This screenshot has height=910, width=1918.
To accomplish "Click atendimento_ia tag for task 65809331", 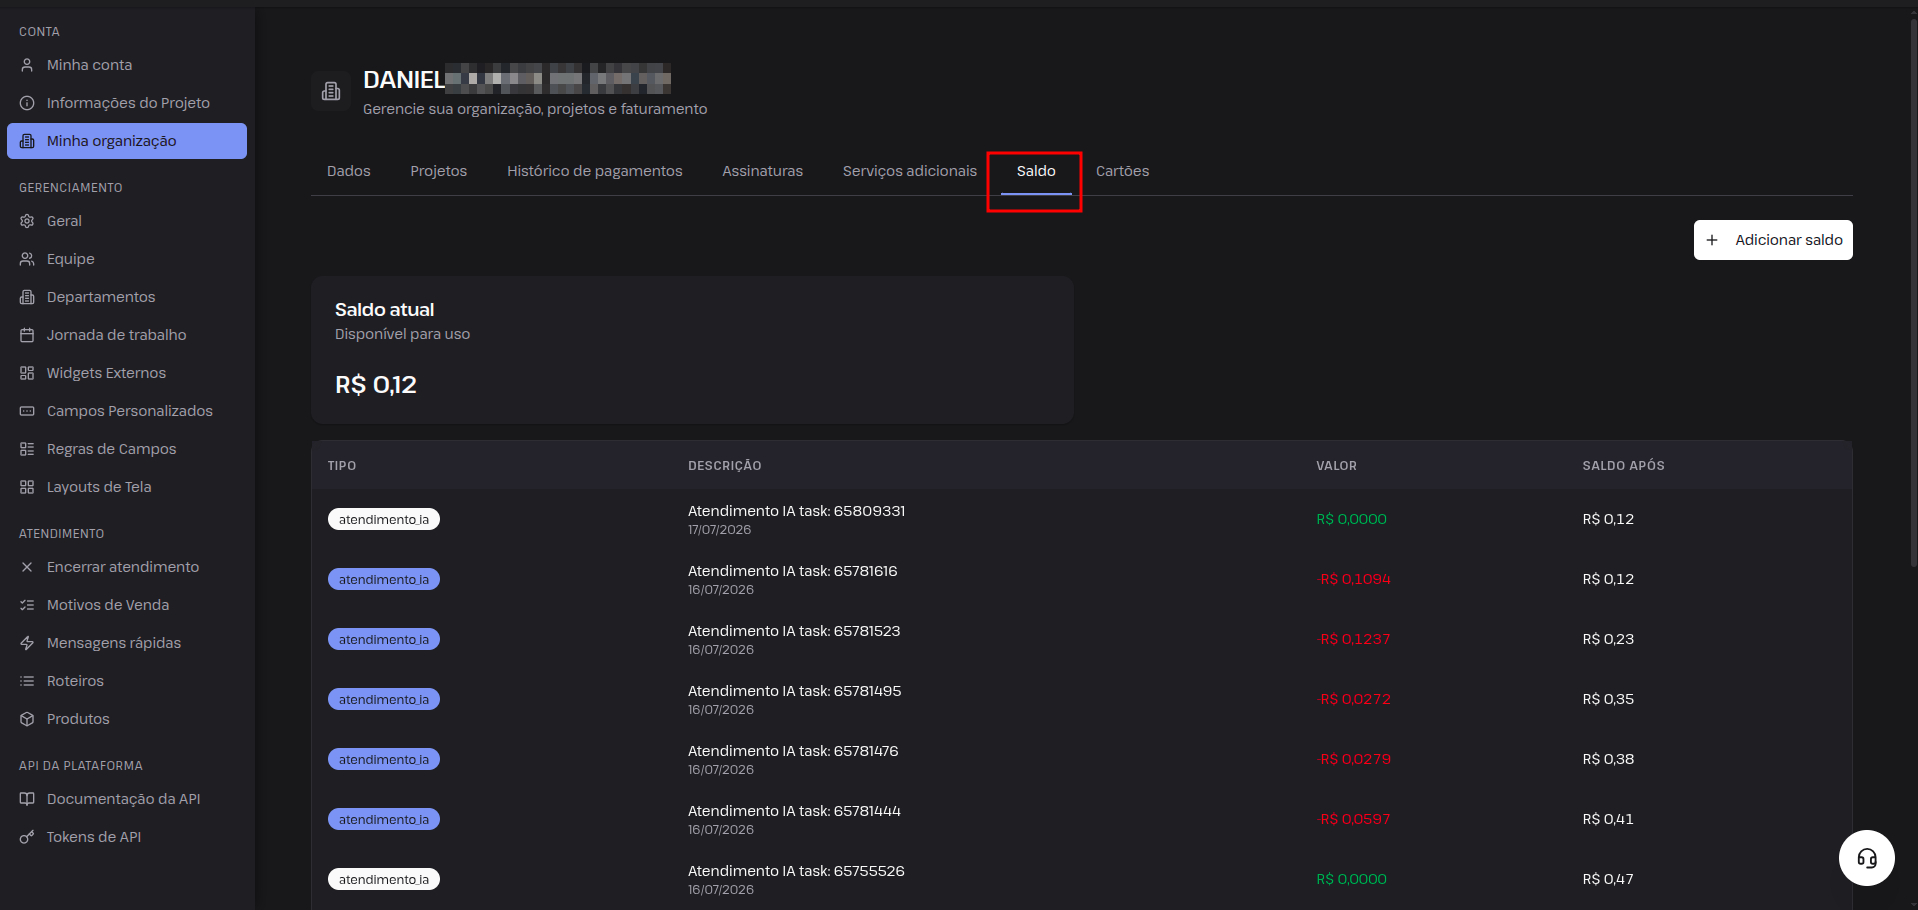I will coord(384,519).
